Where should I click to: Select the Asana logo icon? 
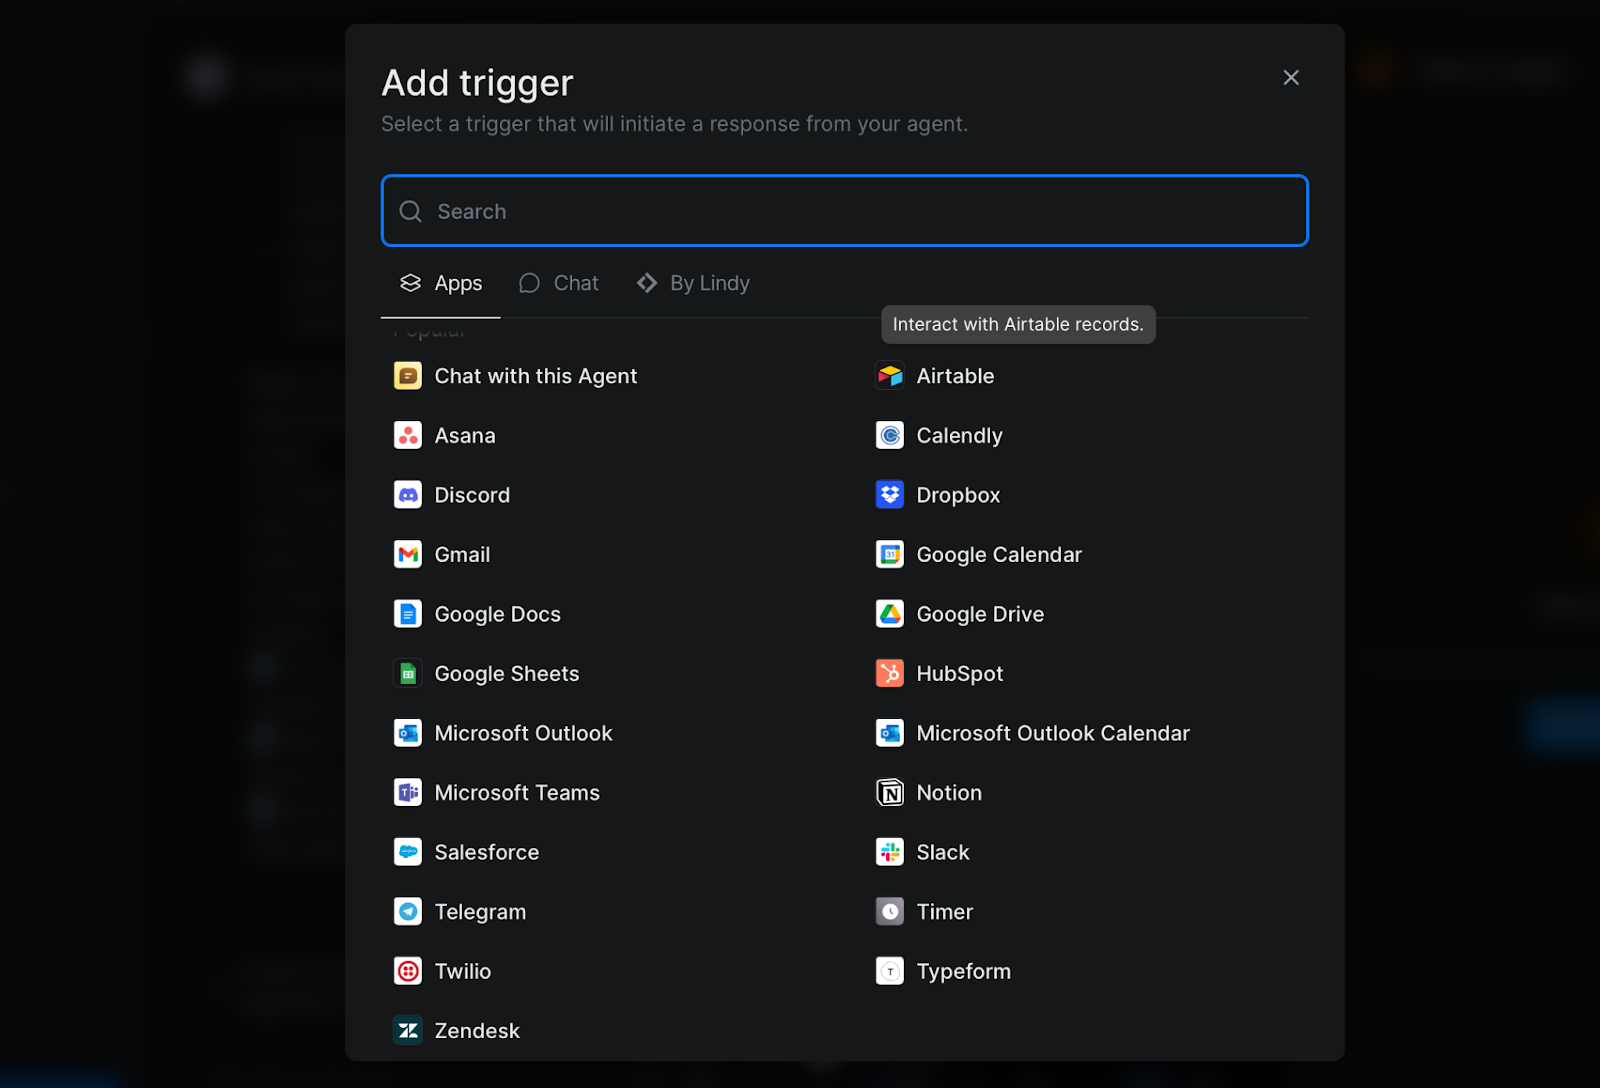(407, 436)
